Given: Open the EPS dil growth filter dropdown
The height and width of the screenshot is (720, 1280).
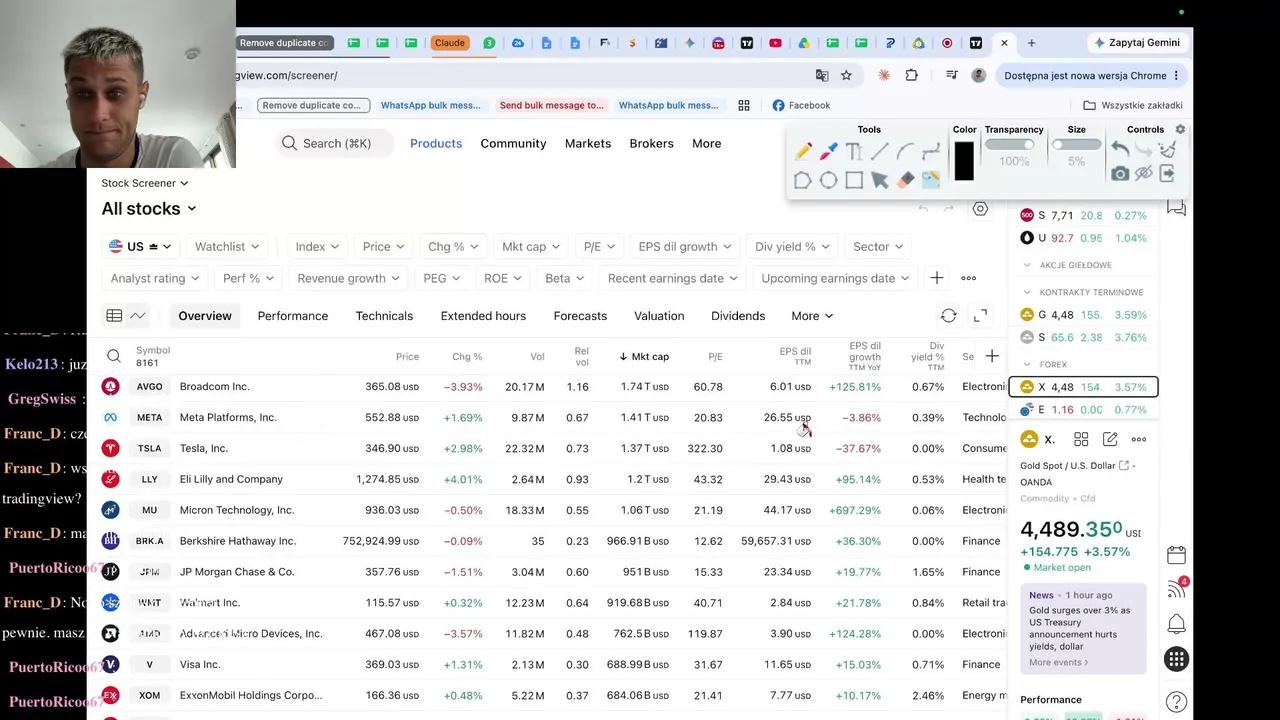Looking at the screenshot, I should click(x=684, y=247).
